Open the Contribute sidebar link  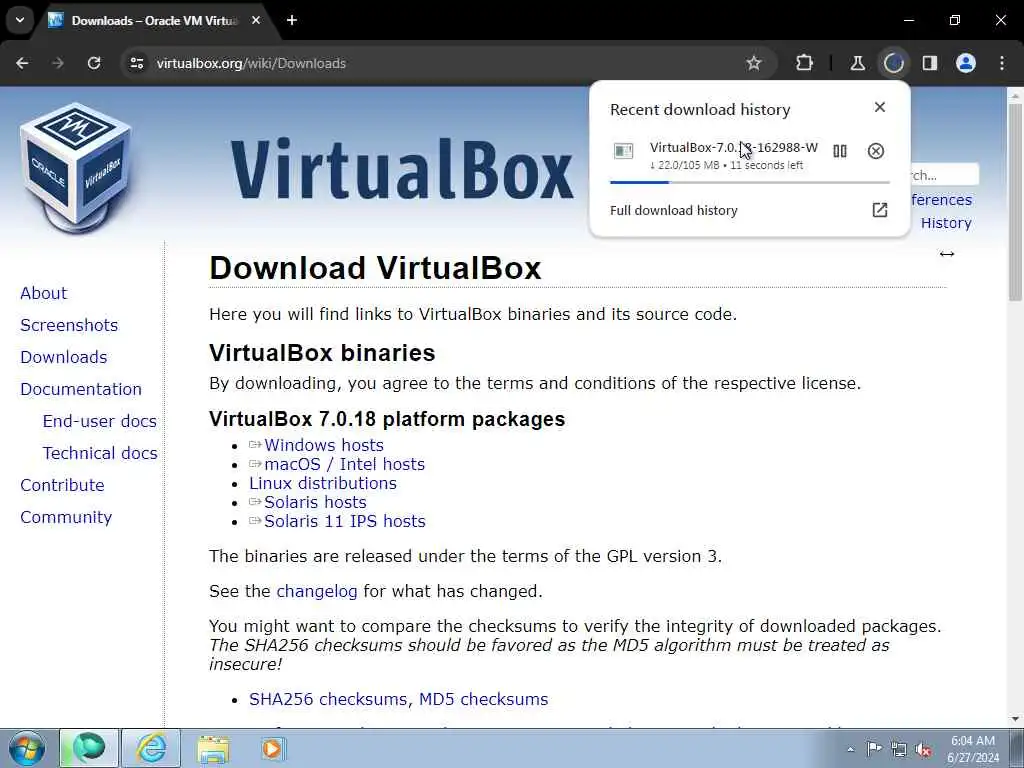[x=63, y=485]
